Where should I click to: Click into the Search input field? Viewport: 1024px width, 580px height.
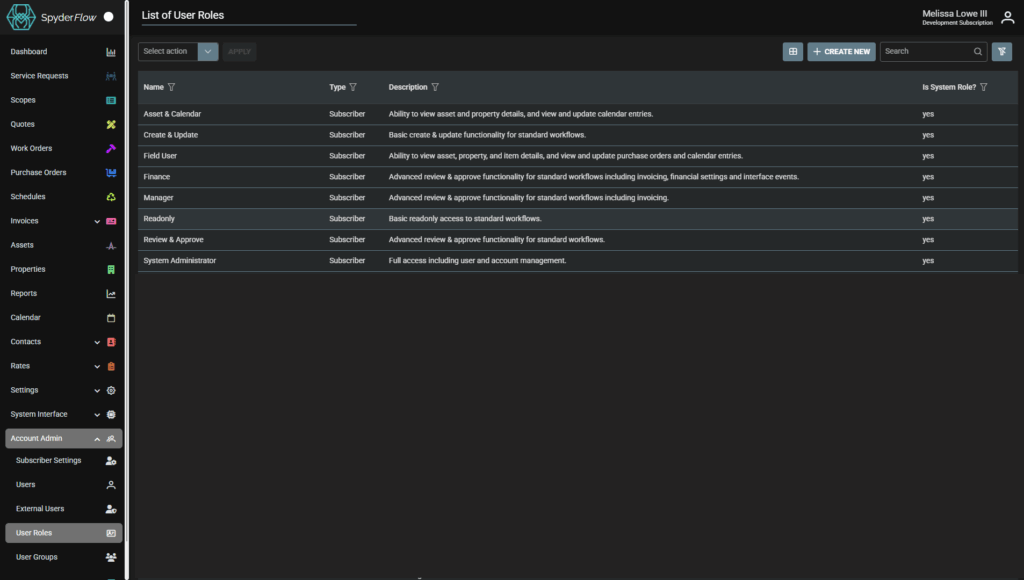pos(926,52)
